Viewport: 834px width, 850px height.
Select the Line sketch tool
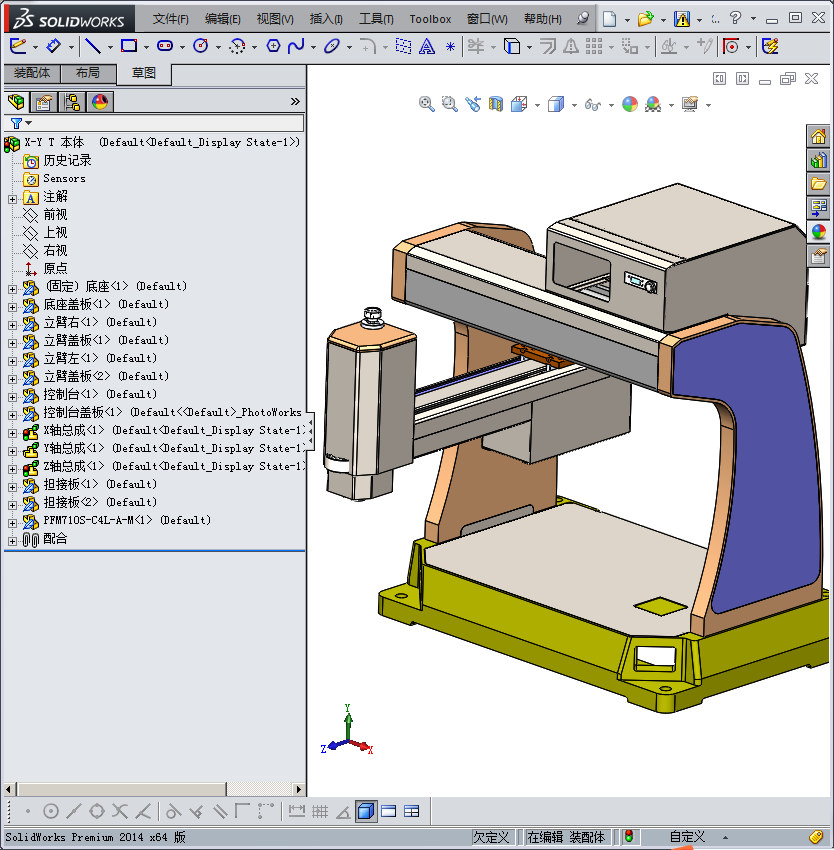(x=92, y=46)
